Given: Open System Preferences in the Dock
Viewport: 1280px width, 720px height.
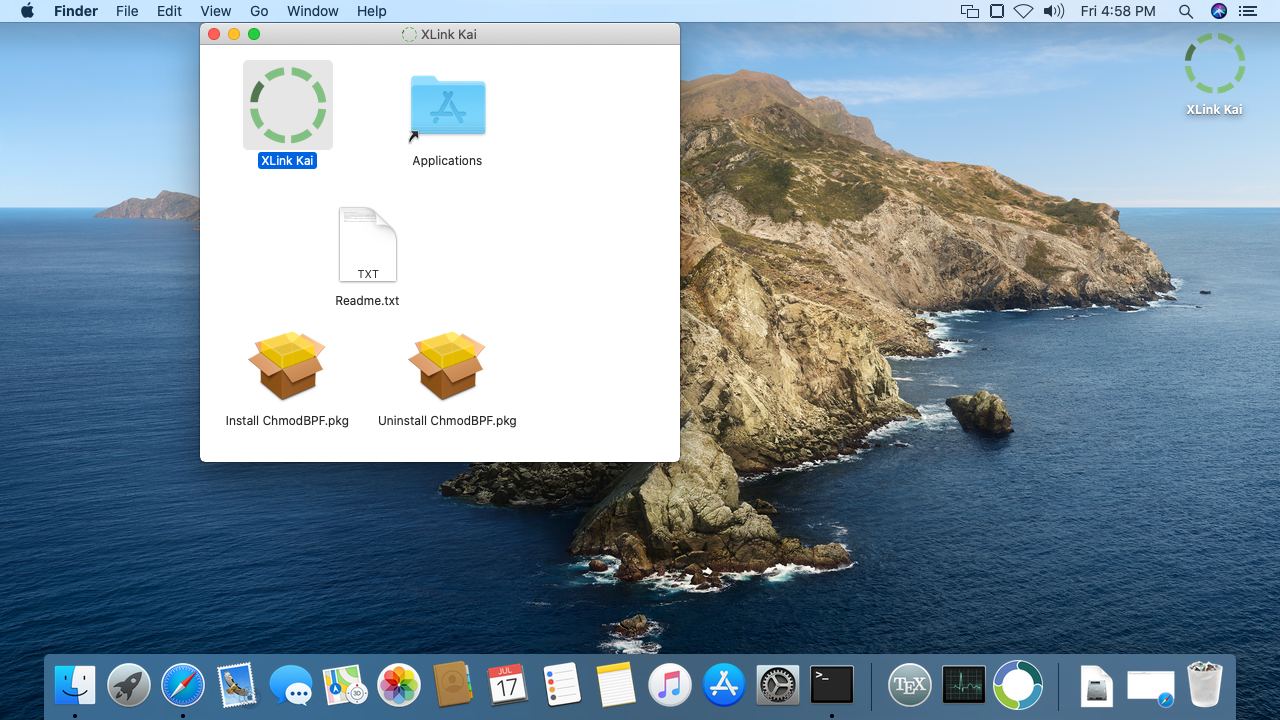Looking at the screenshot, I should 778,686.
